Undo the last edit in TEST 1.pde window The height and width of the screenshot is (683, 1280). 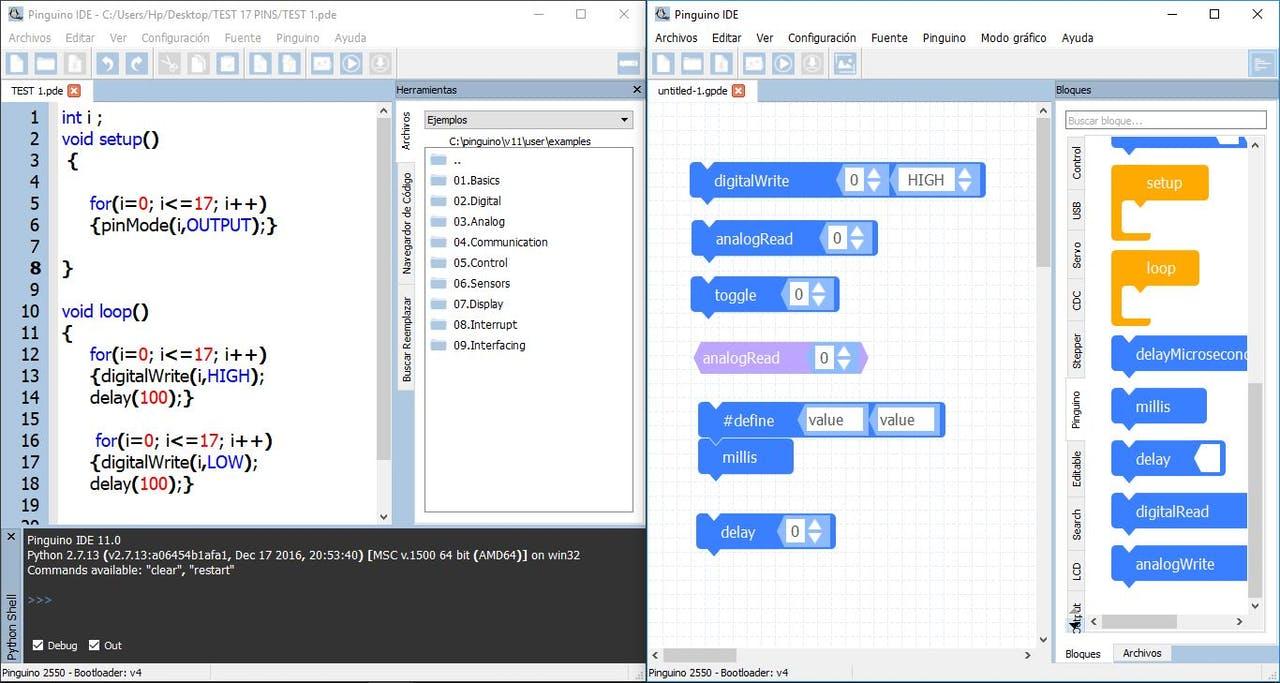point(107,63)
